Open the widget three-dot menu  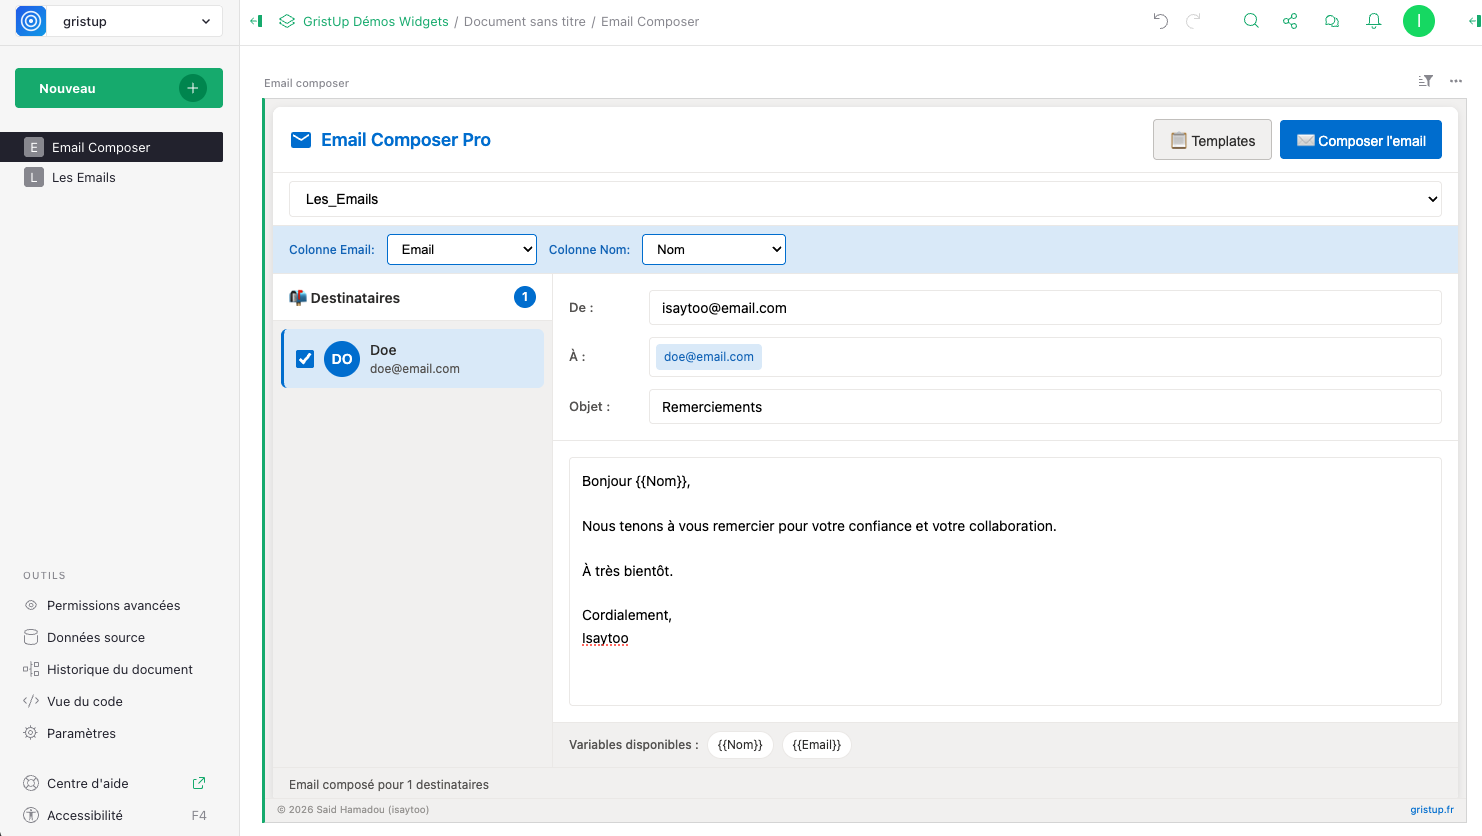click(x=1456, y=81)
